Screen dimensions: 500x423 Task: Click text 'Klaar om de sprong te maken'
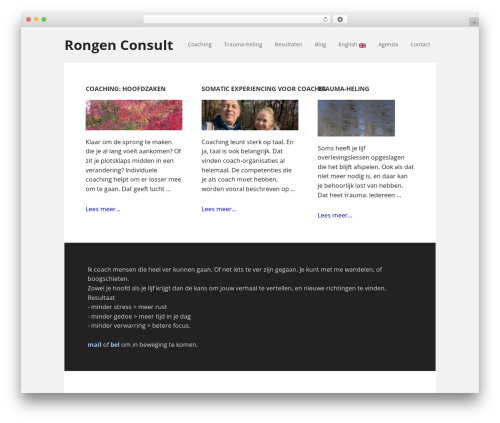click(129, 142)
